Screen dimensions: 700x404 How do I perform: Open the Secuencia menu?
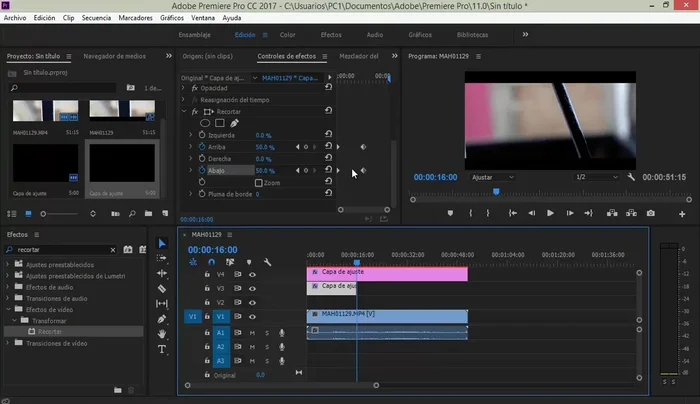point(97,18)
